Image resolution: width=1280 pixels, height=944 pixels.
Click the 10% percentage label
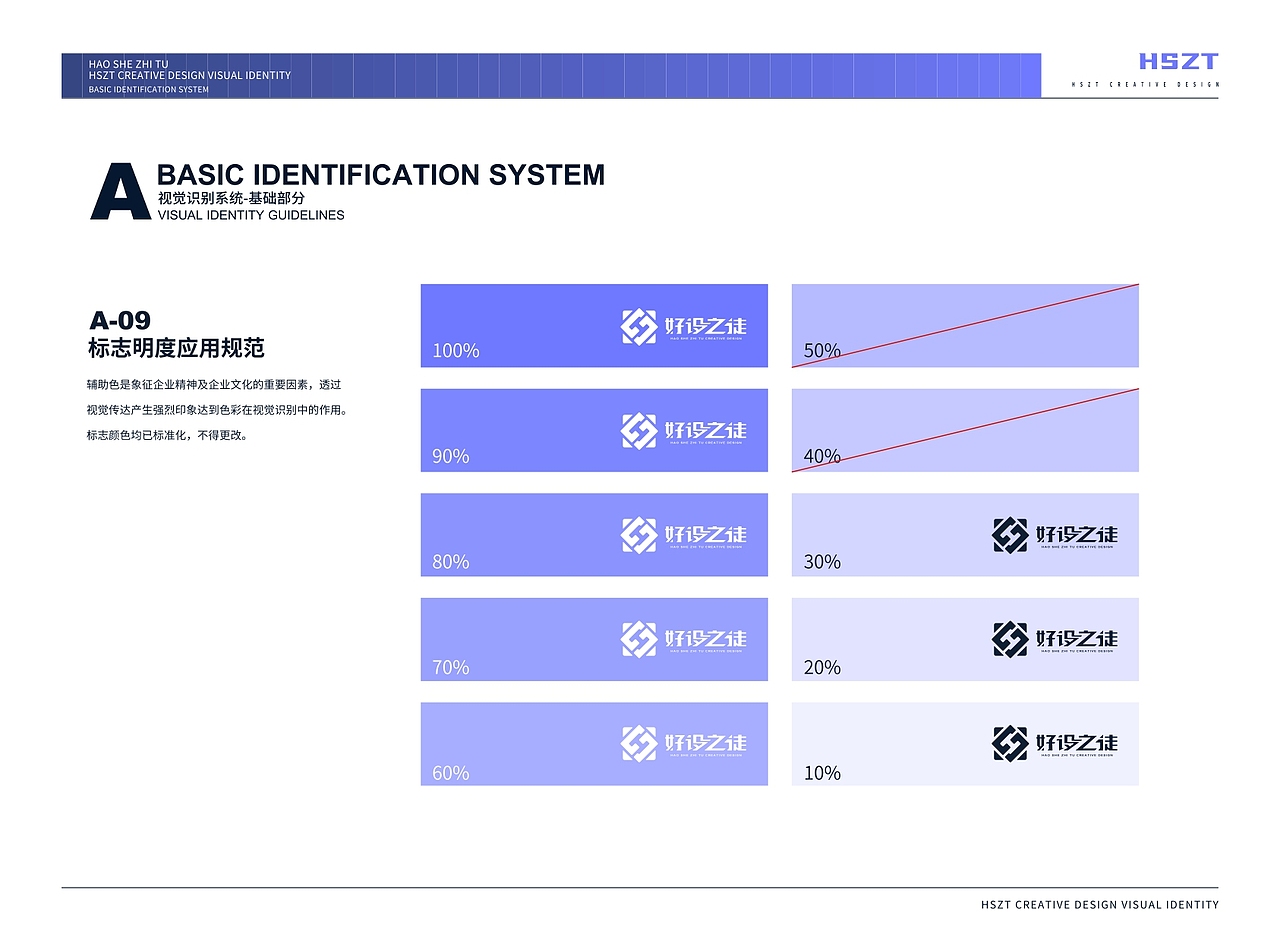[822, 773]
